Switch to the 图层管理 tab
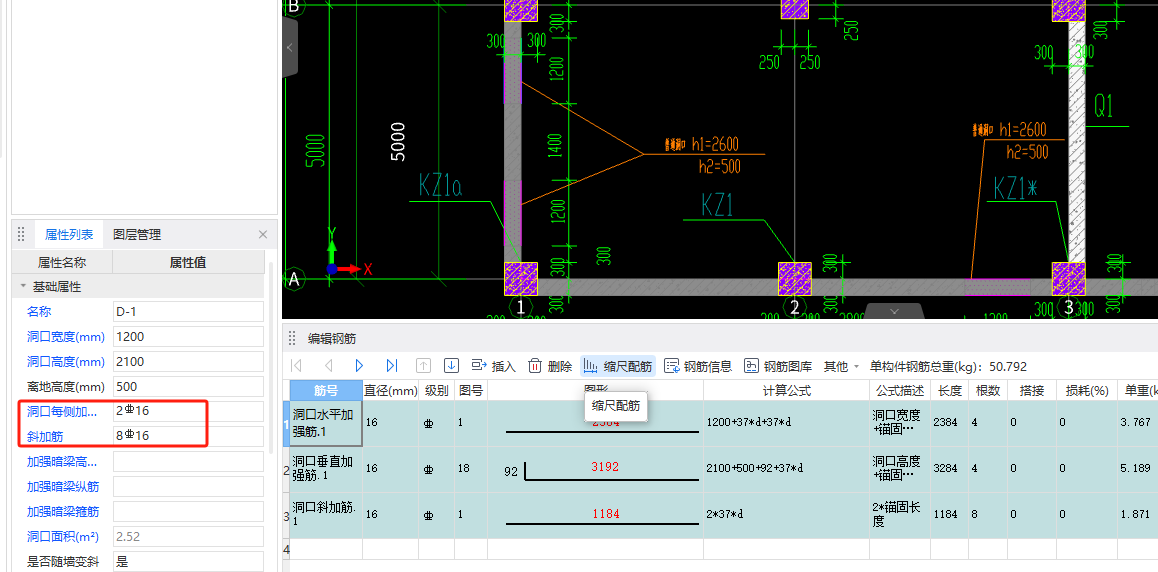This screenshot has height=572, width=1158. (137, 235)
